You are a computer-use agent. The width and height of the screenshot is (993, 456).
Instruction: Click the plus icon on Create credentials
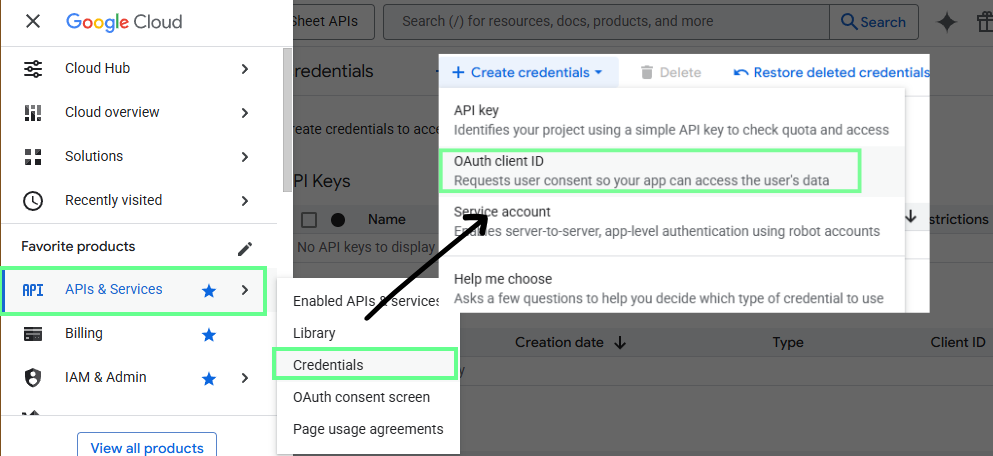pyautogui.click(x=458, y=73)
